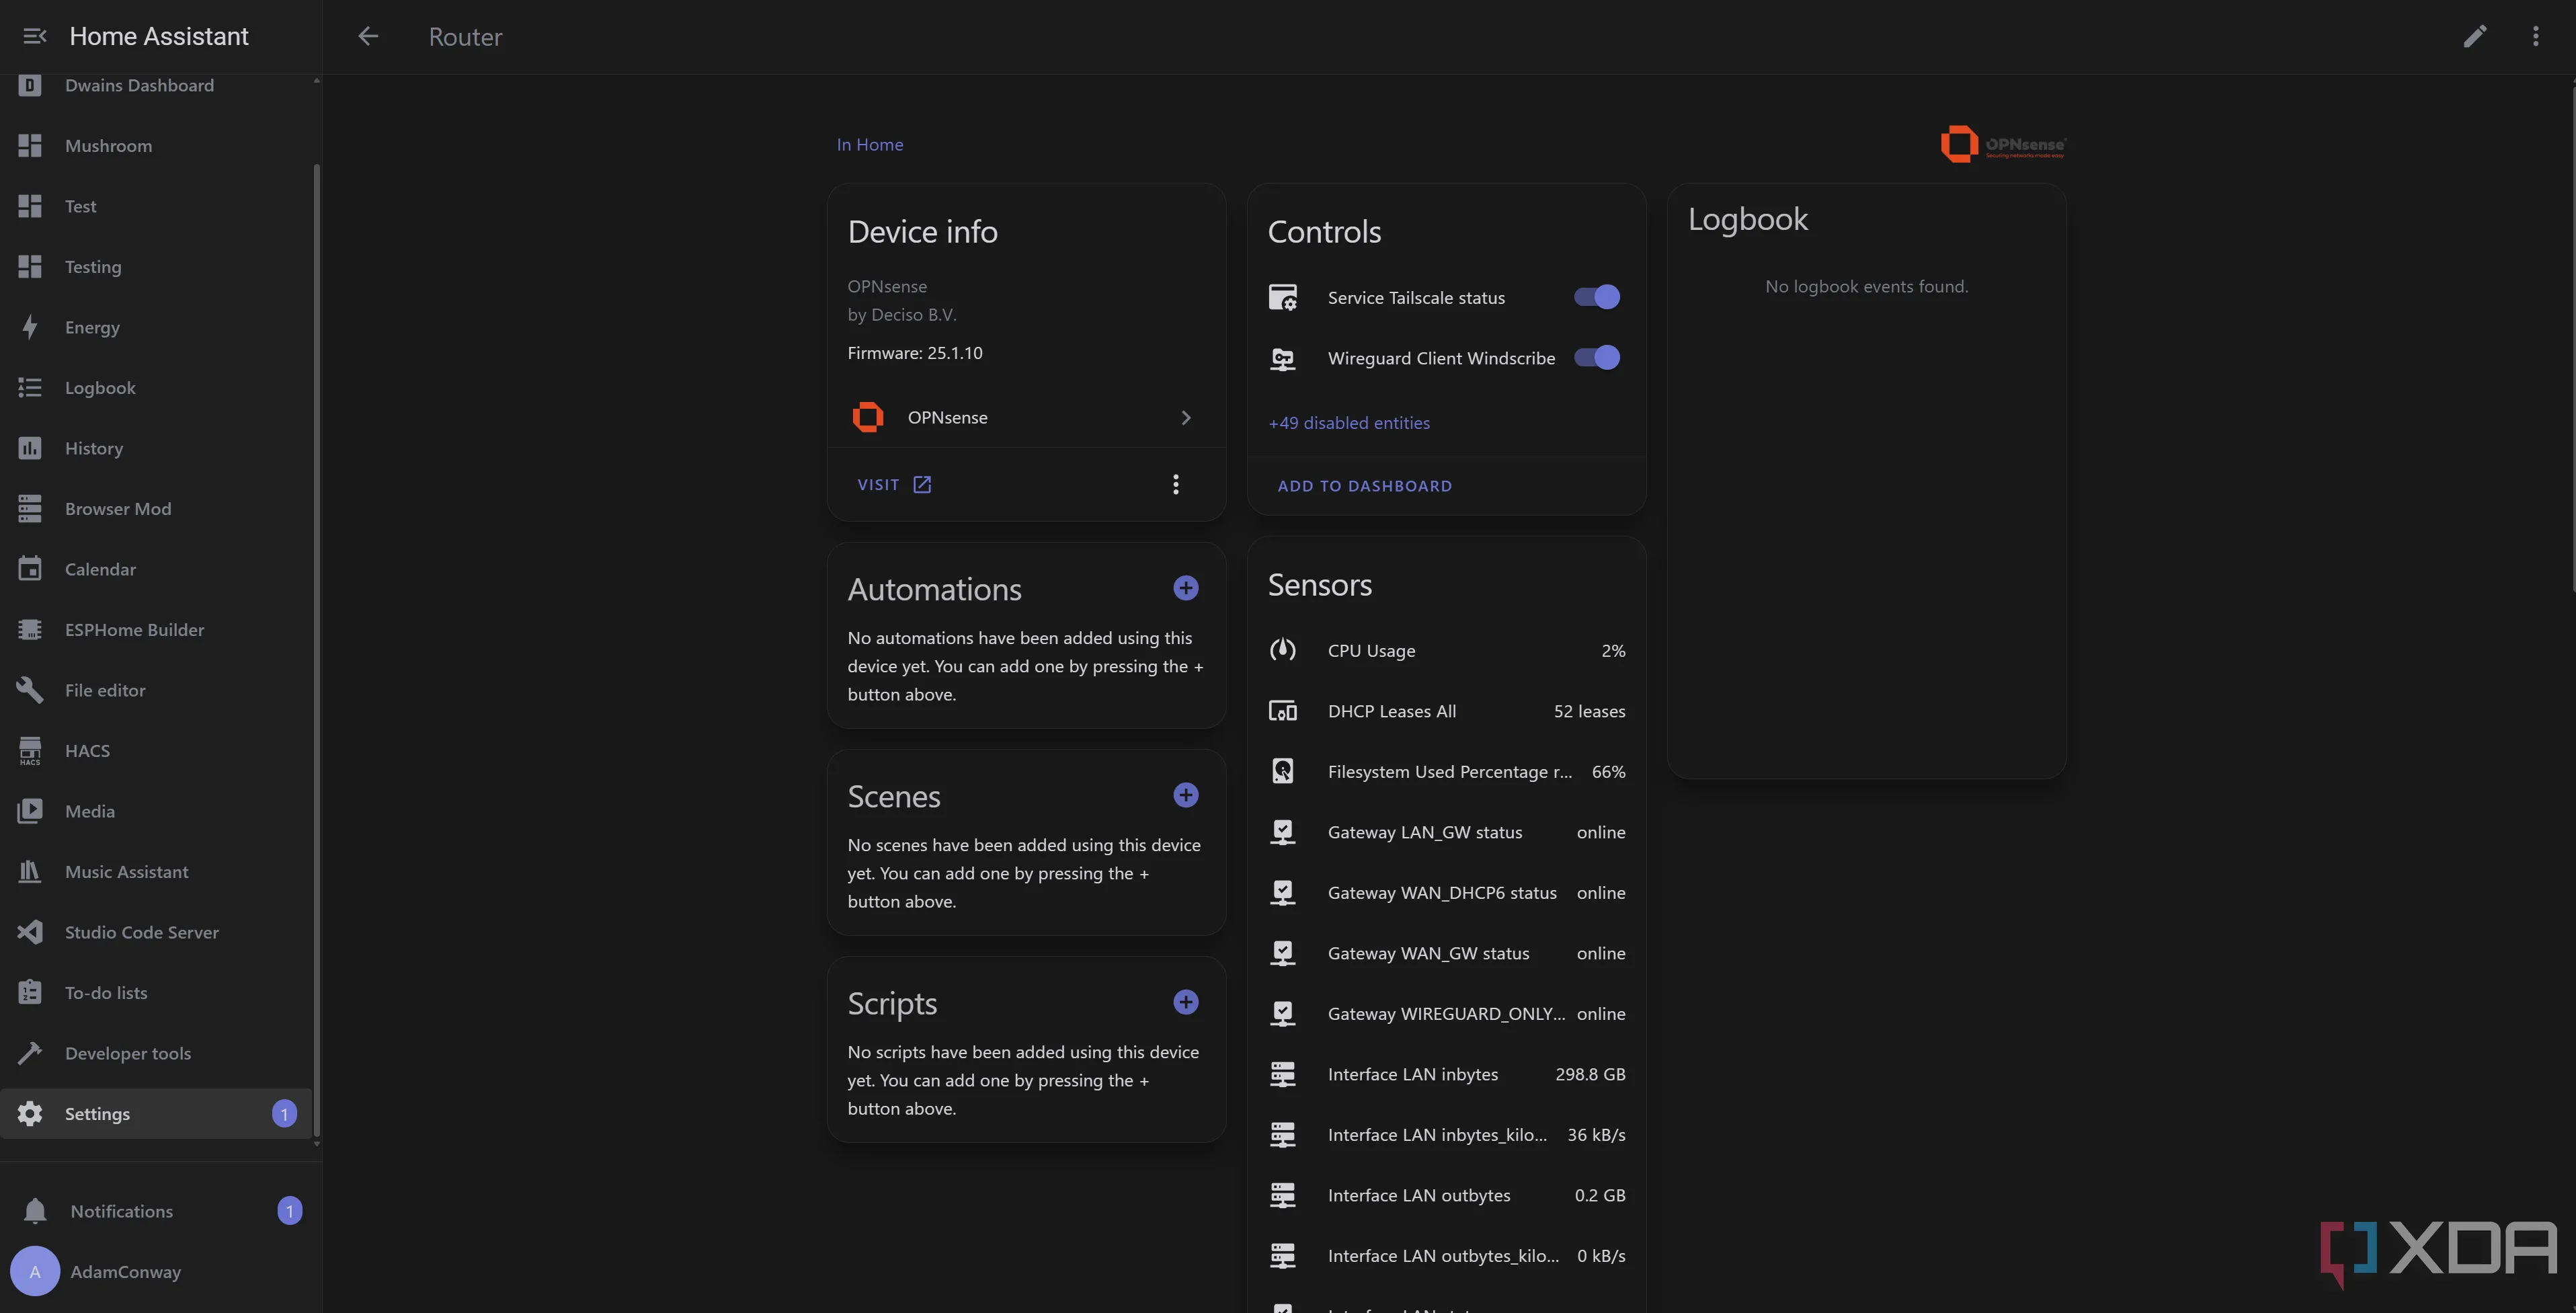Open Developer tools hammer icon
This screenshot has width=2576, height=1313.
[x=30, y=1053]
